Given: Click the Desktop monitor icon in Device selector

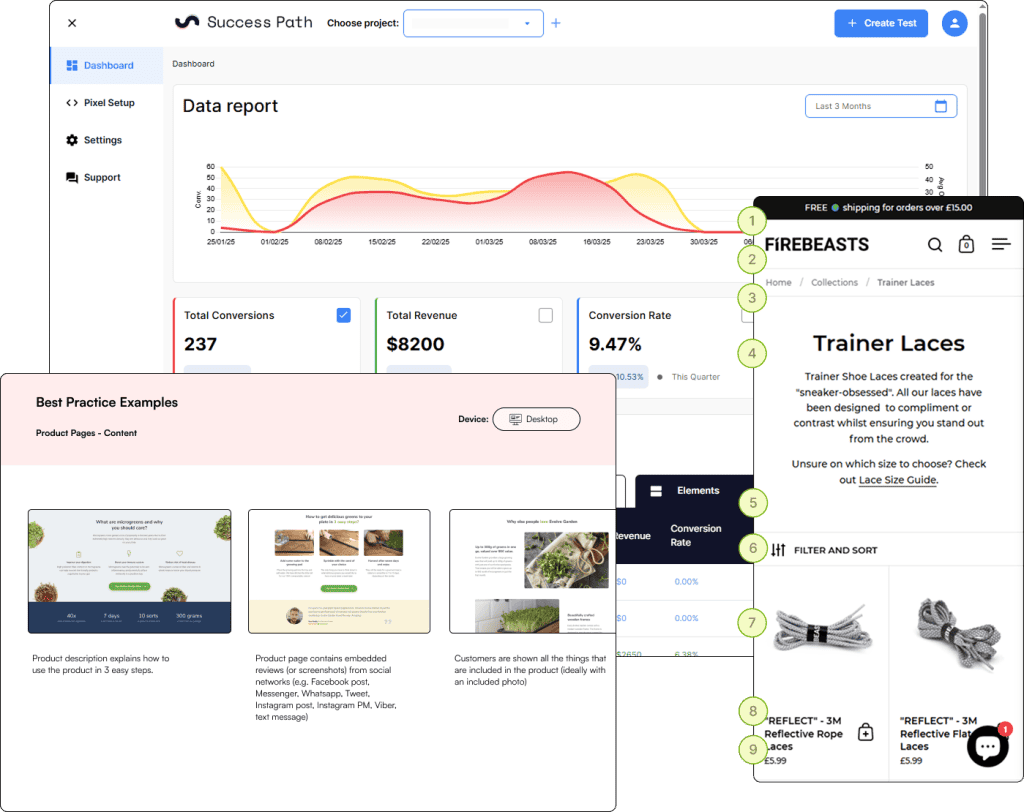Looking at the screenshot, I should (515, 419).
